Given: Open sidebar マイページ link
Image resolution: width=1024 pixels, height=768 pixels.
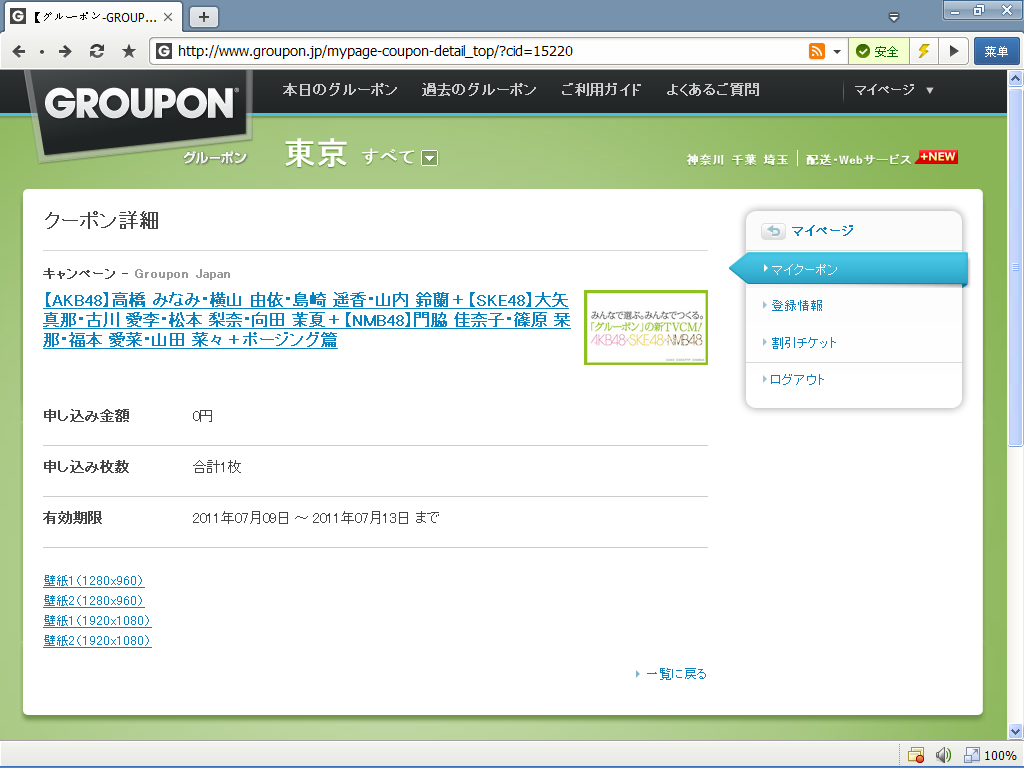Looking at the screenshot, I should pyautogui.click(x=822, y=231).
